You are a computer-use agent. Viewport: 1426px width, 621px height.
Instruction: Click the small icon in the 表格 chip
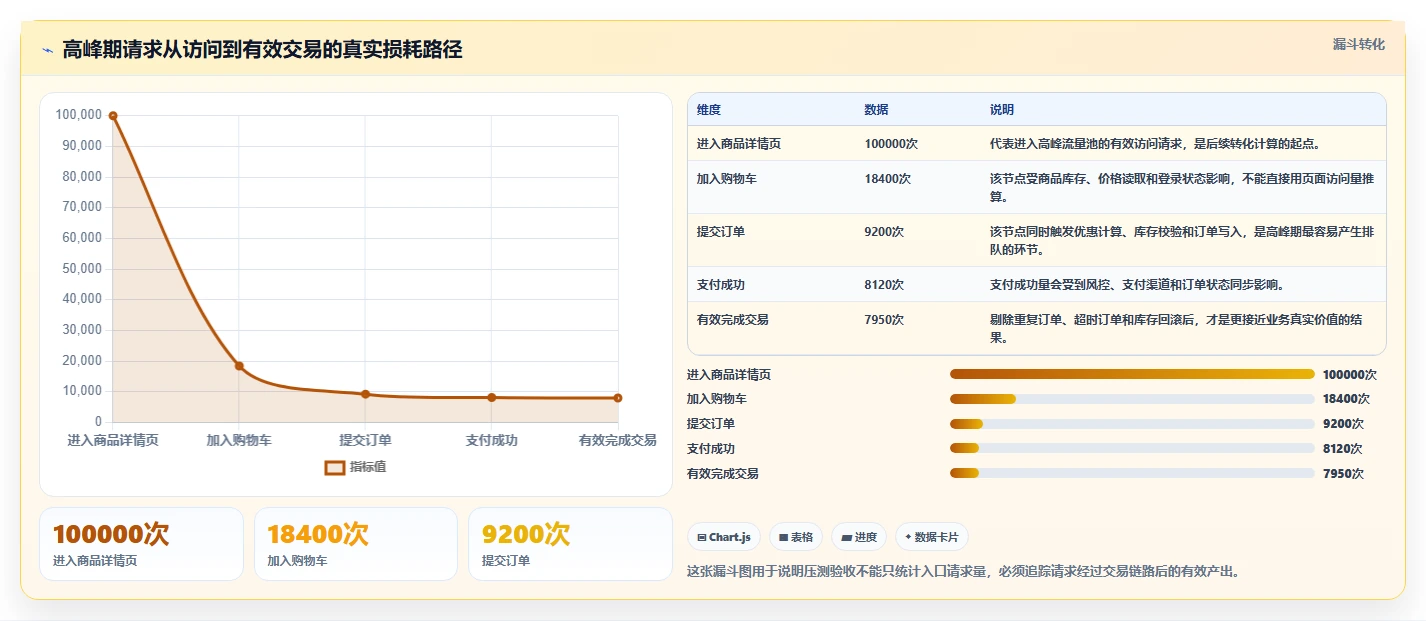pos(784,538)
